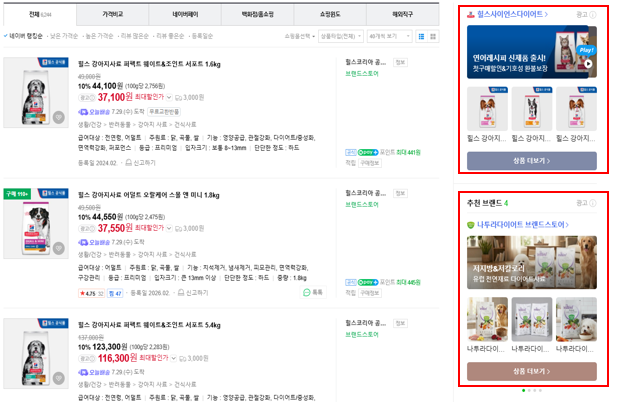Switch to grid view layout icon
The height and width of the screenshot is (403, 618).
[433, 36]
